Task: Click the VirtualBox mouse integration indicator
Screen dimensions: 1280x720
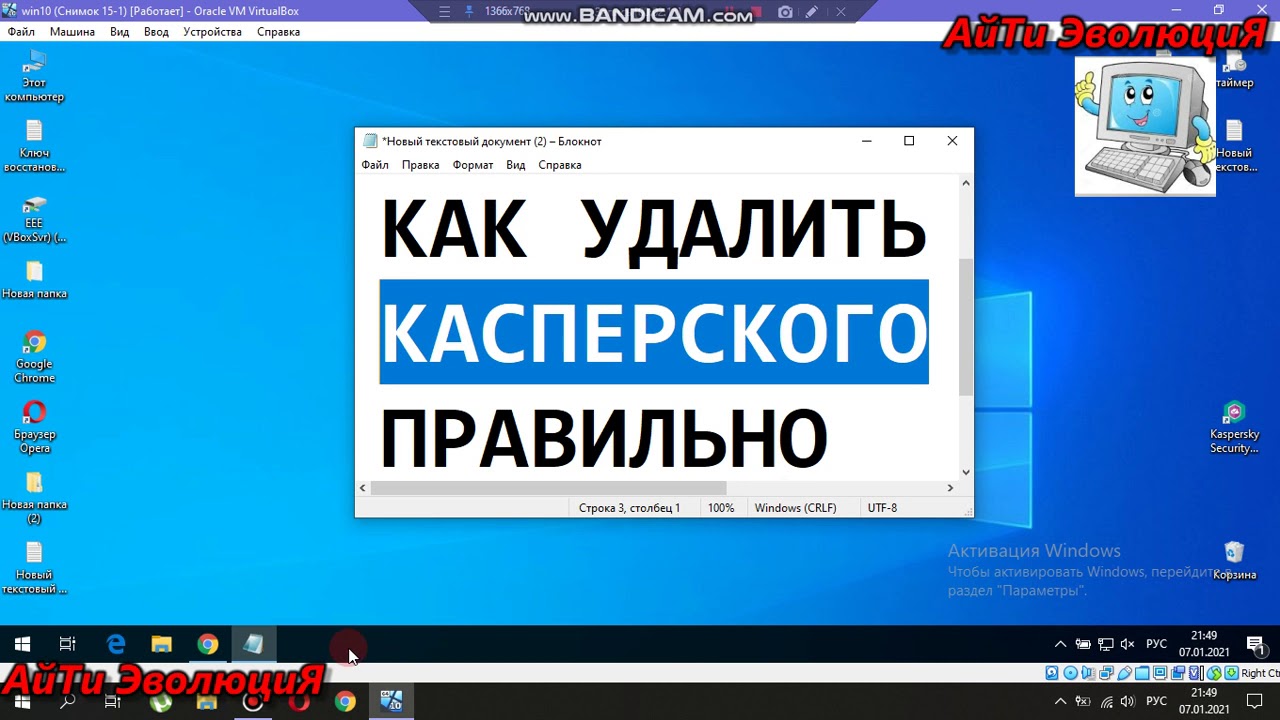Action: click(1214, 673)
